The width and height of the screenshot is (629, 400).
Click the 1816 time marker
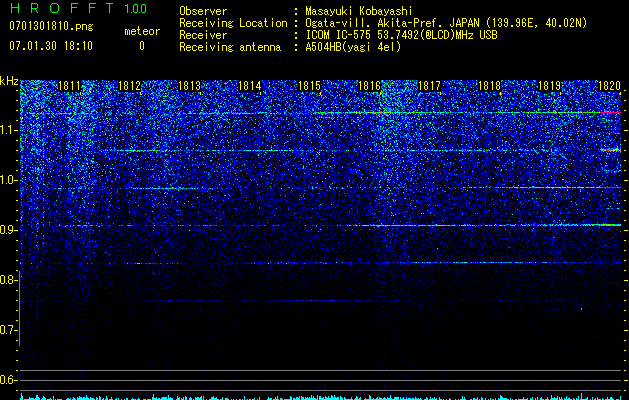[x=369, y=86]
